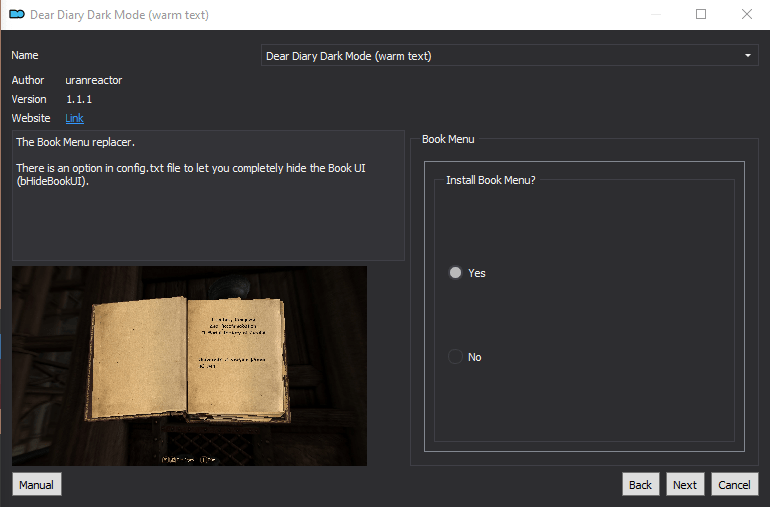
Task: Click the 'Install Book Menu?' group label
Action: tap(490, 180)
